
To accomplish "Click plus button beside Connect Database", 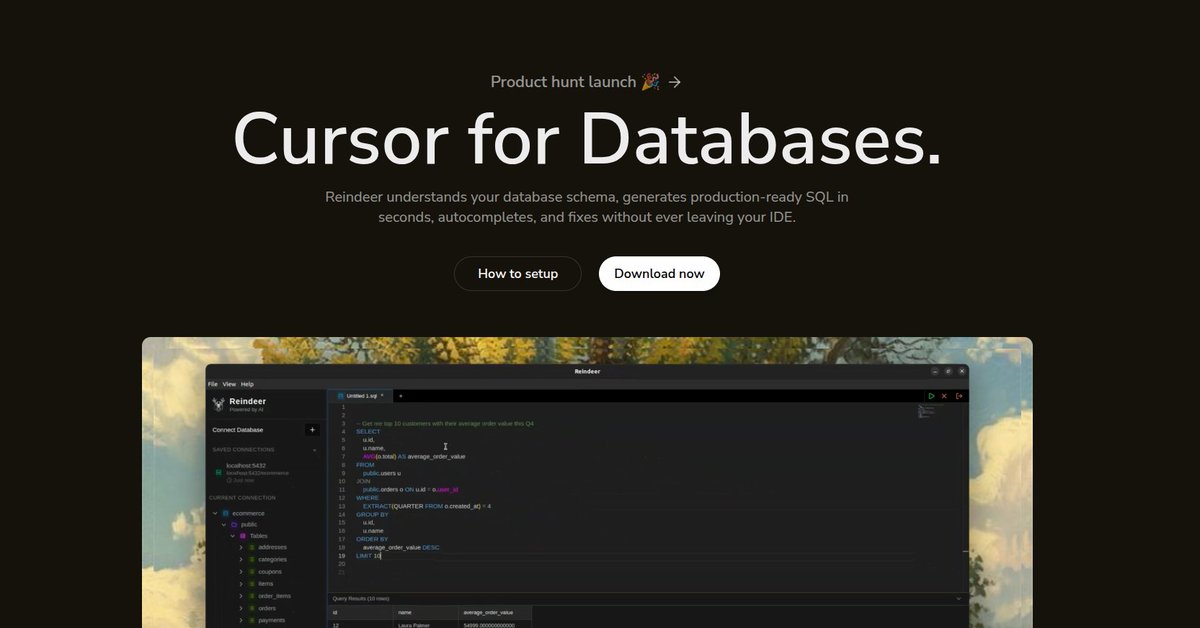I will click(312, 430).
